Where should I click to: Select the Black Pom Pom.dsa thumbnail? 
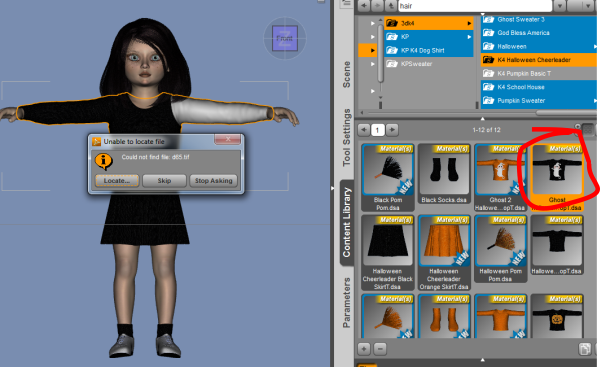click(x=388, y=177)
